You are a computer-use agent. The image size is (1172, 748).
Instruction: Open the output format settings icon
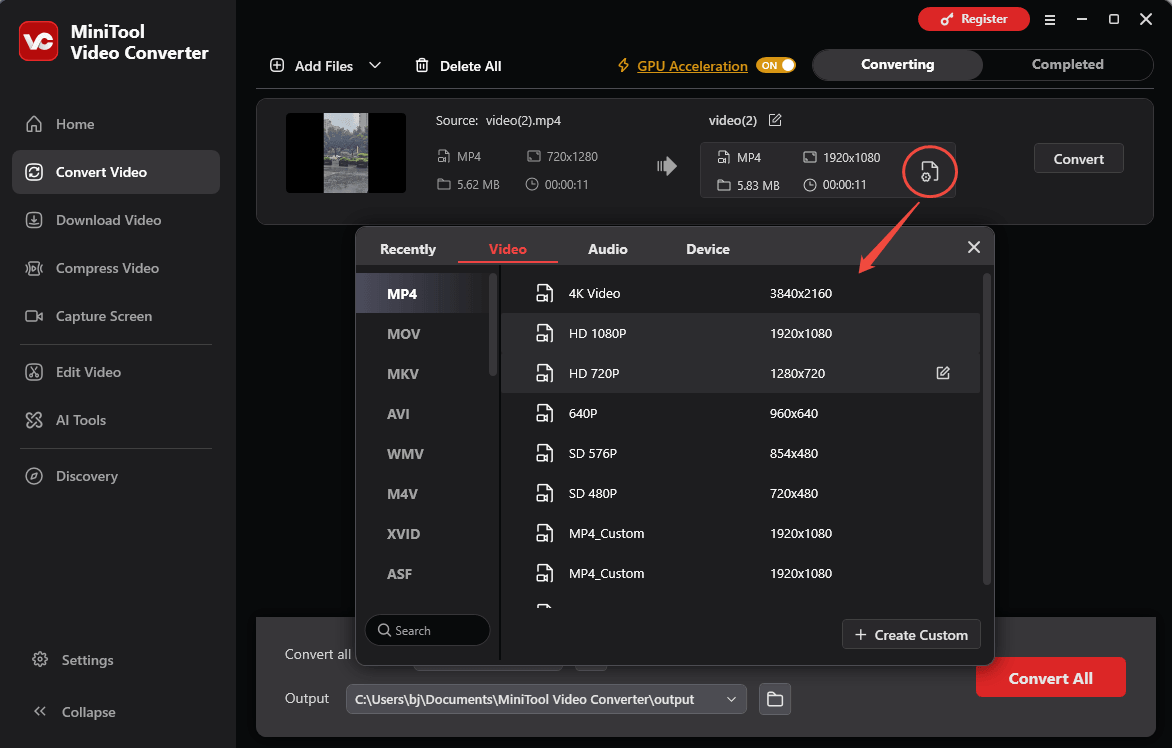pos(929,171)
